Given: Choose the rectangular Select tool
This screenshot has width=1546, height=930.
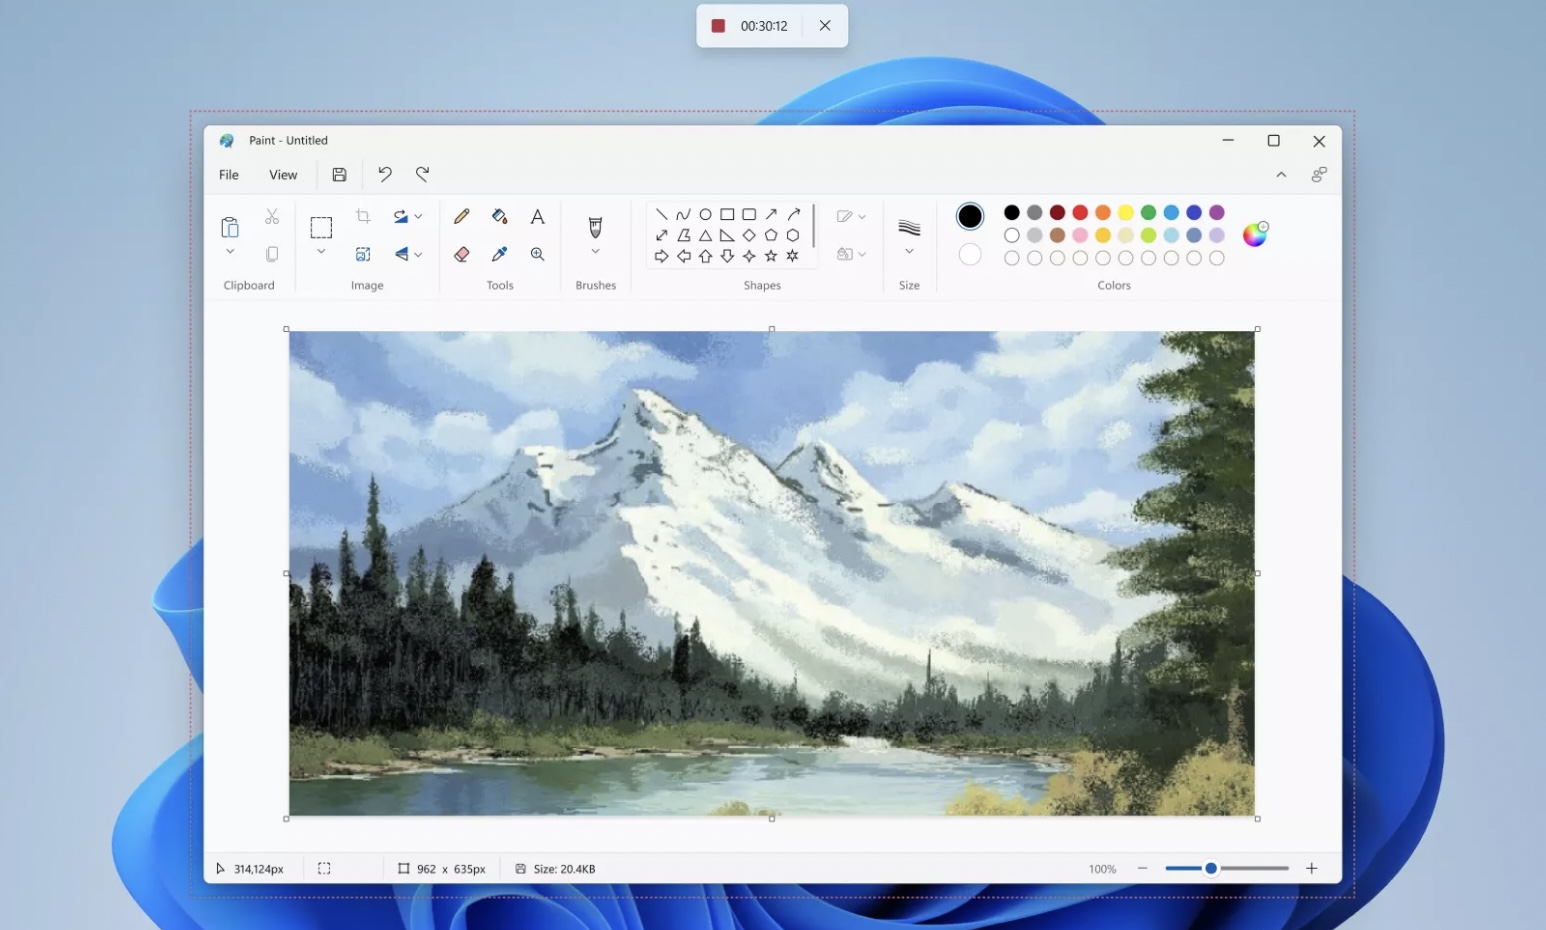Looking at the screenshot, I should 321,227.
